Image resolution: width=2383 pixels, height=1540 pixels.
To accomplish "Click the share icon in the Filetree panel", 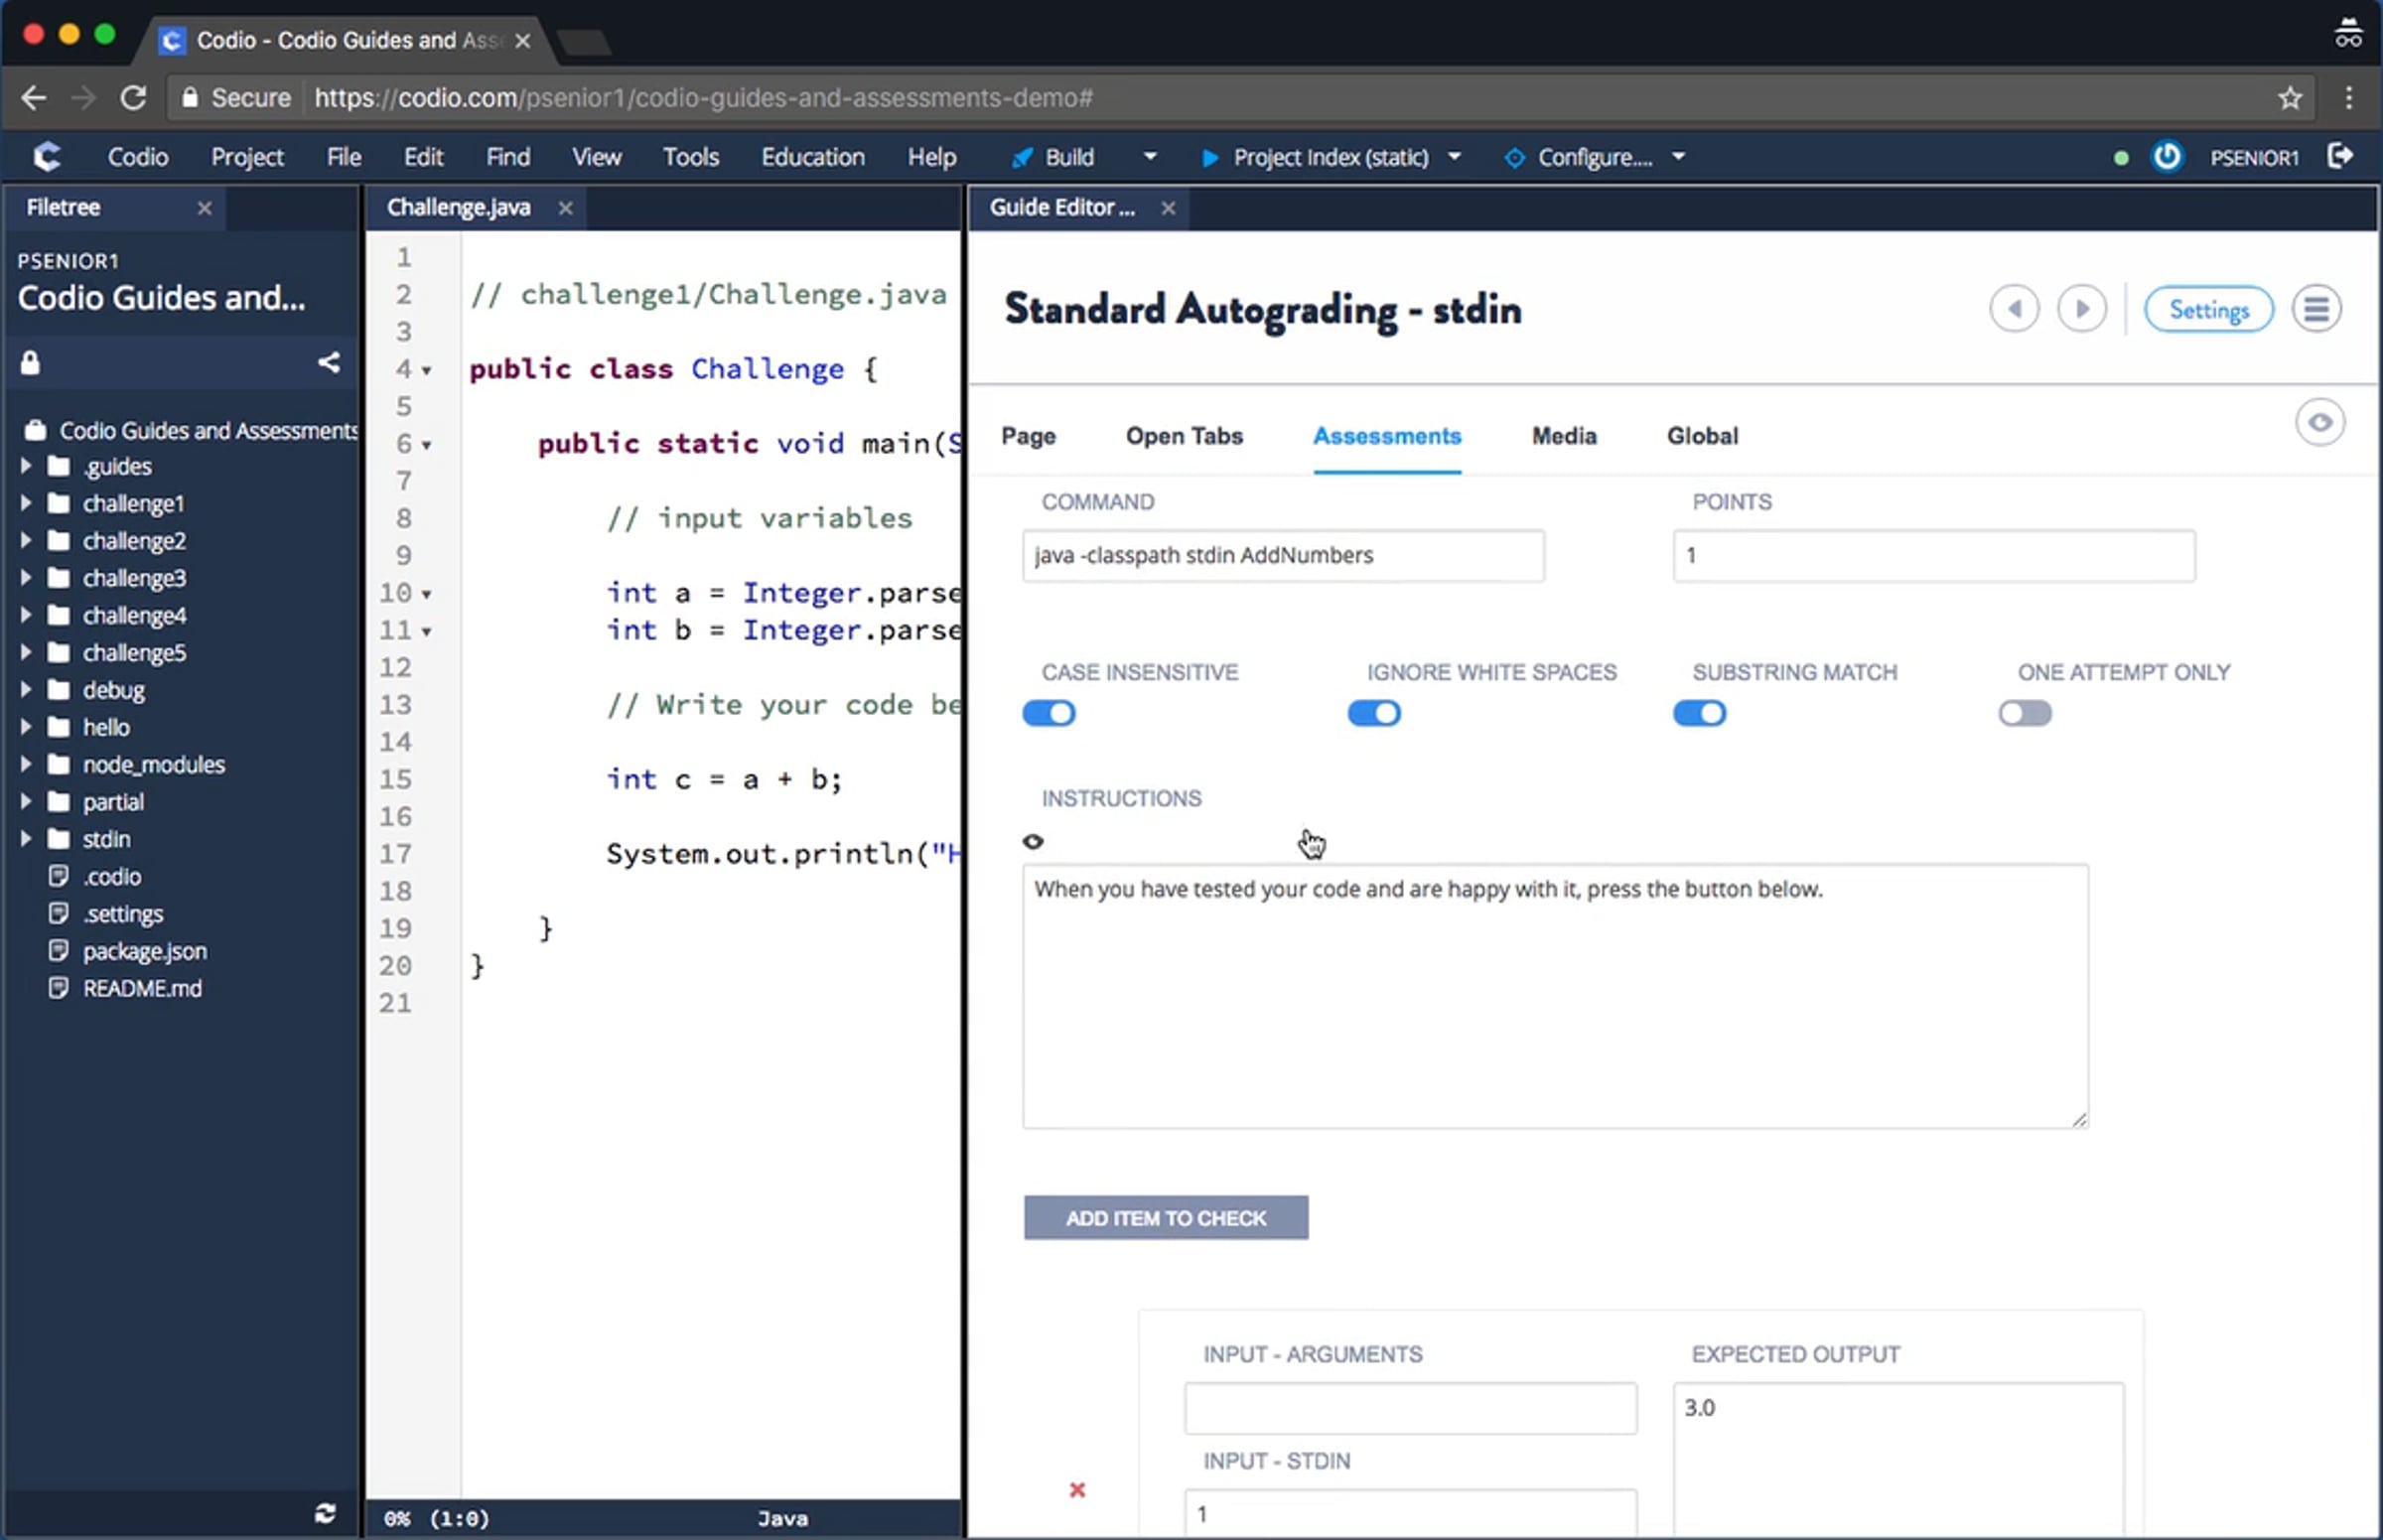I will [x=329, y=362].
